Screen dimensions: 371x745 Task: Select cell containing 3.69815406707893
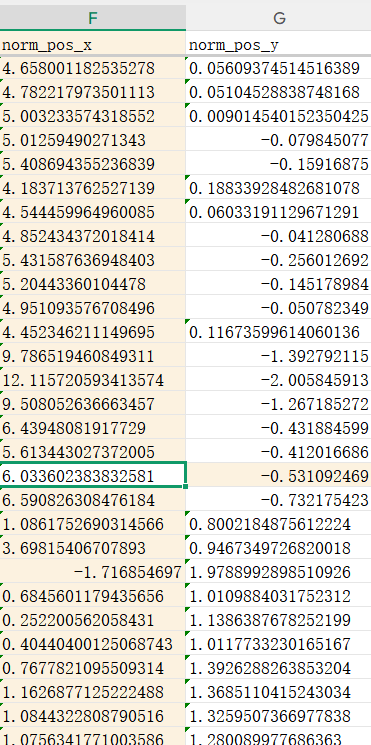[x=93, y=547]
